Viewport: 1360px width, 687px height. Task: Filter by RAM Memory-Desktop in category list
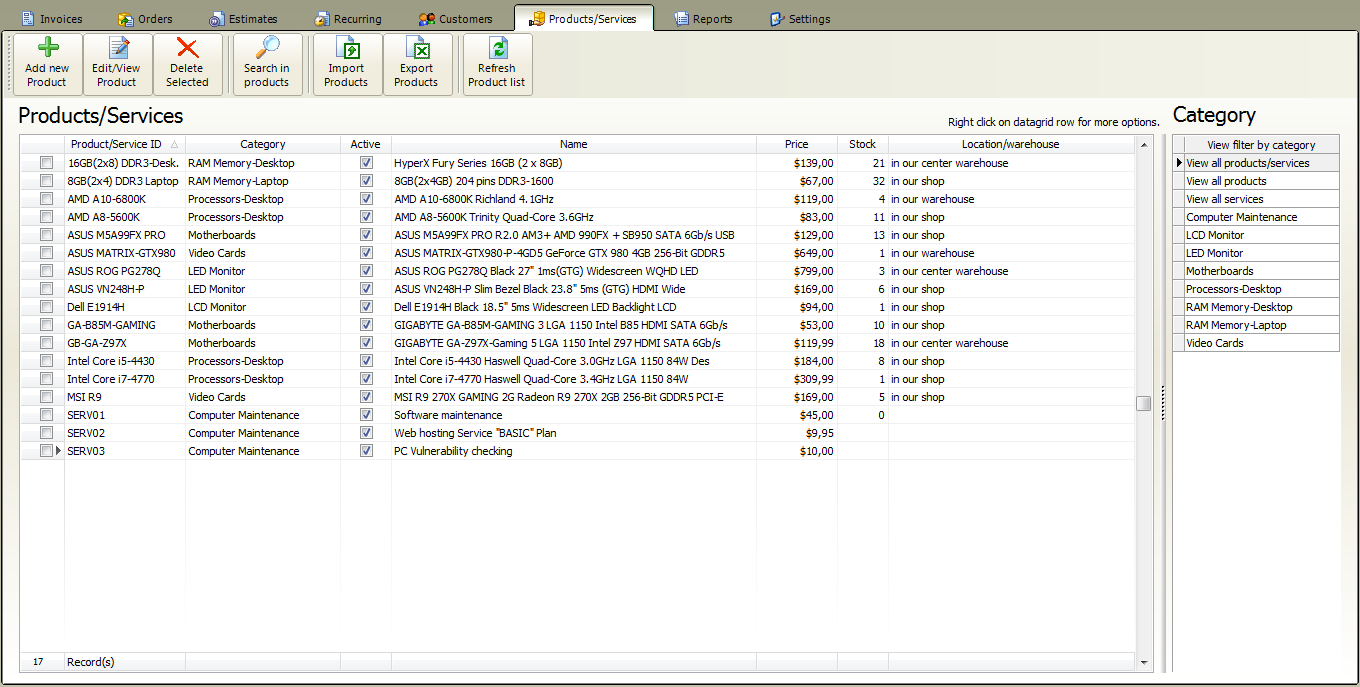[x=1261, y=307]
